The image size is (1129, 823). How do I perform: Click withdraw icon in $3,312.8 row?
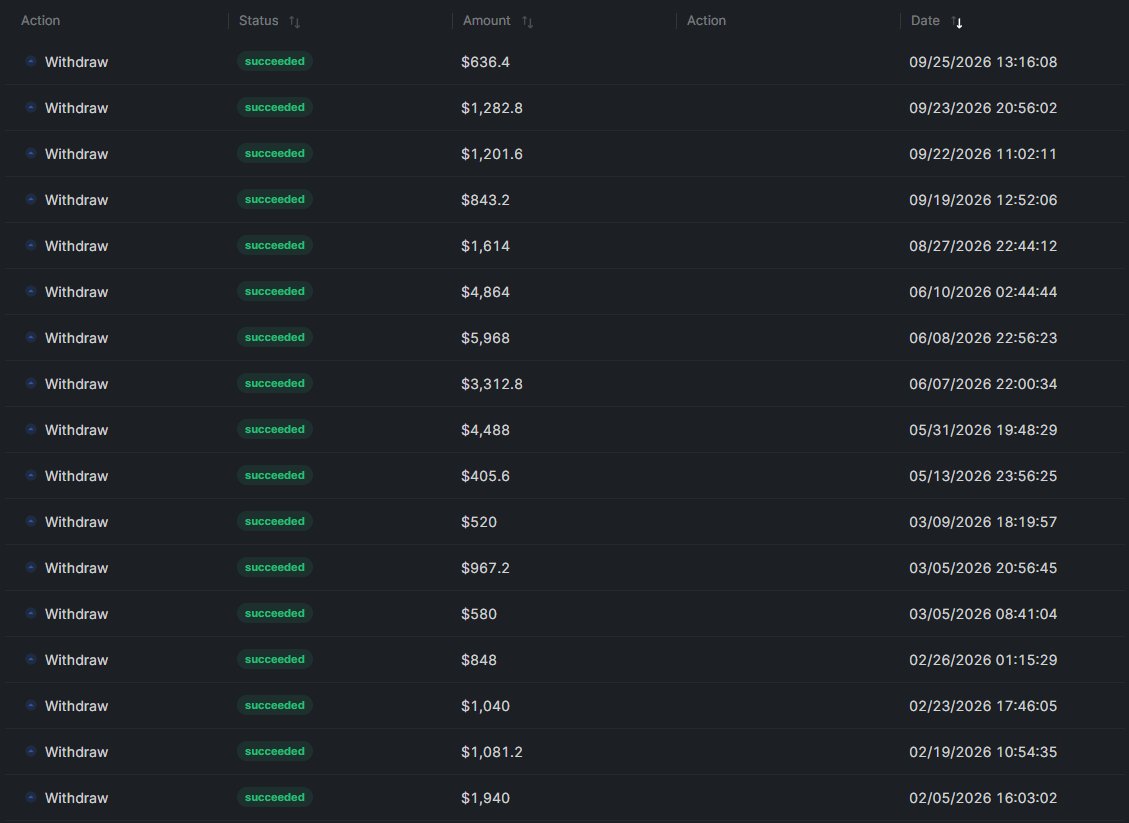pos(30,384)
